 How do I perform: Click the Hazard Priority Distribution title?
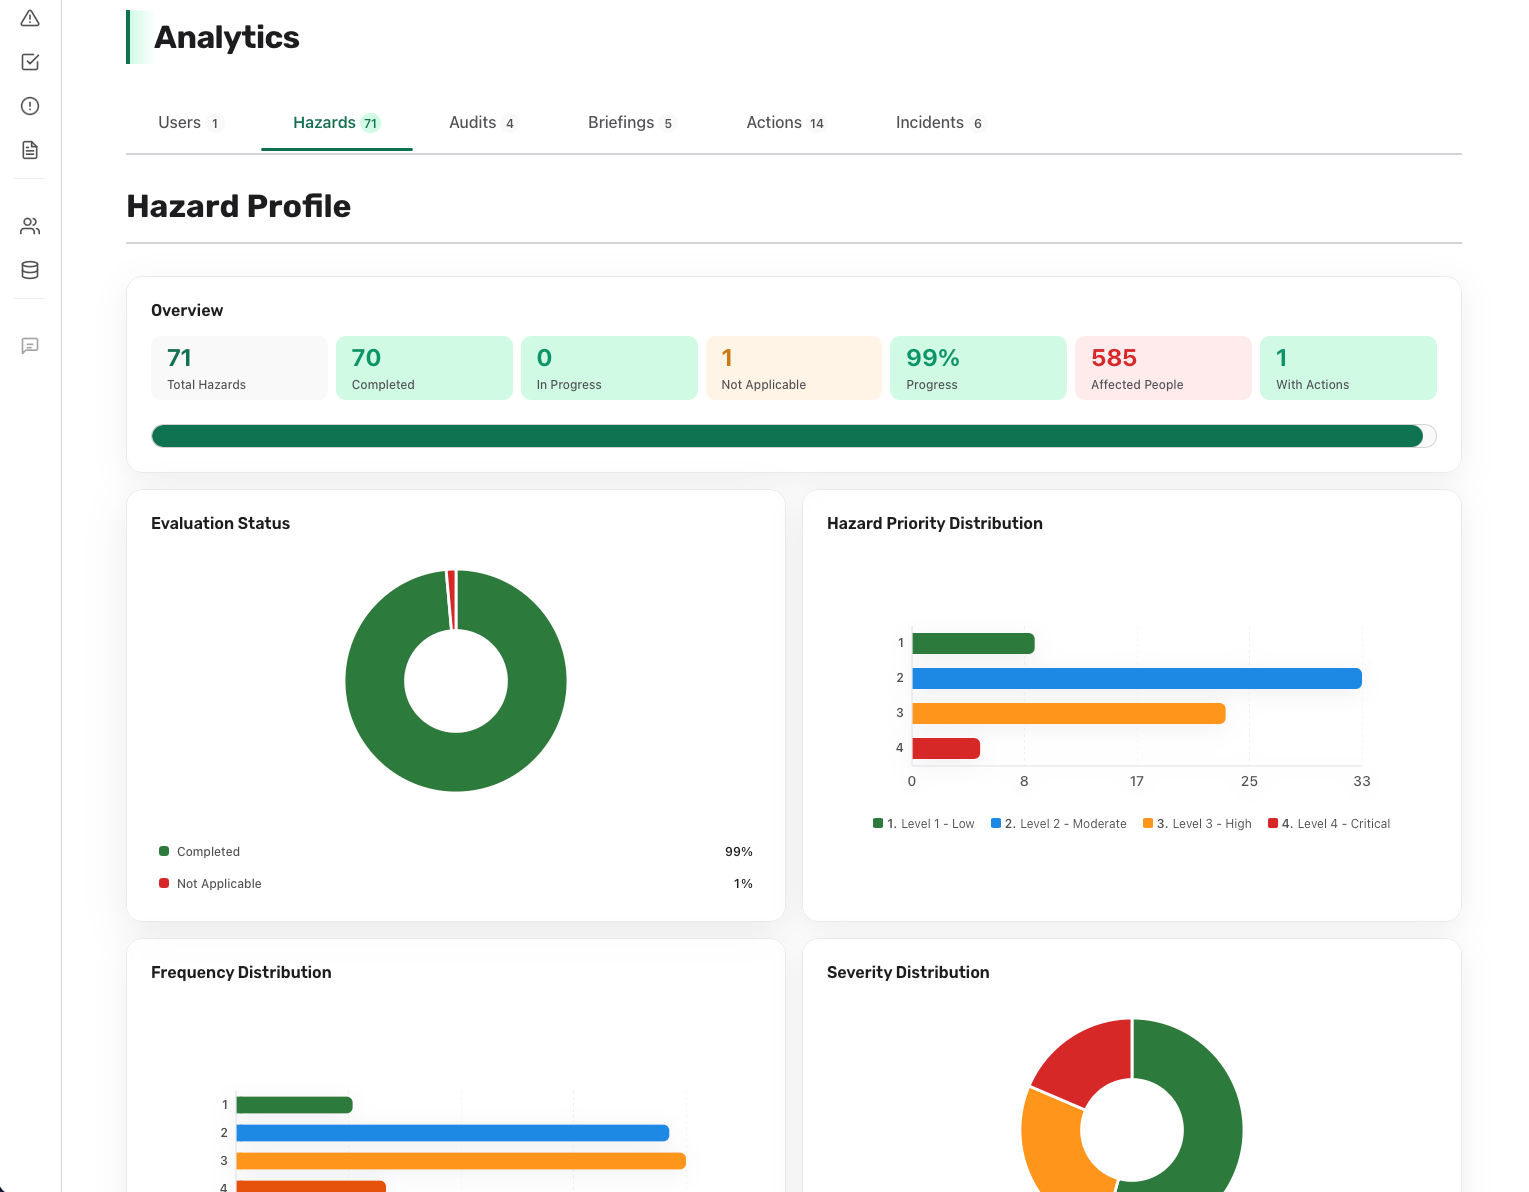point(935,523)
